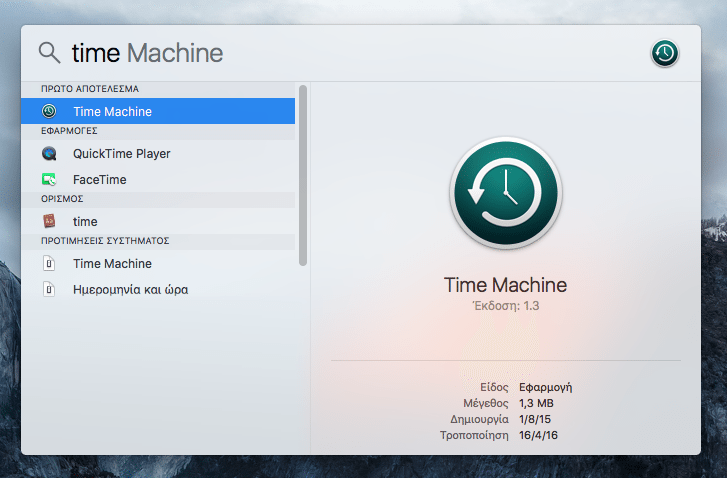The width and height of the screenshot is (727, 478).
Task: Click the 1,3 MB size value
Action: 536,403
